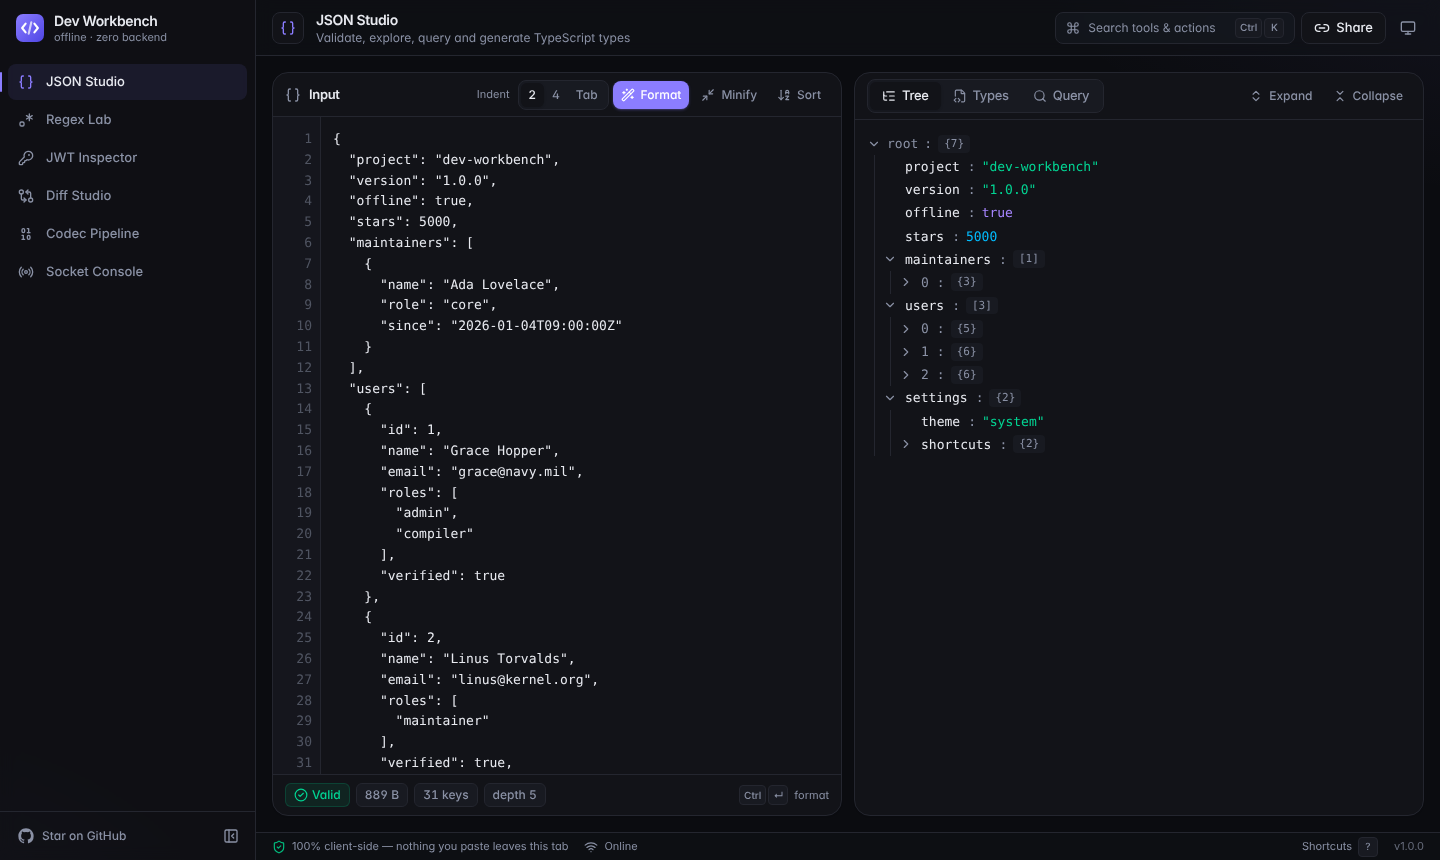
Task: Click the v1.0.0 version label
Action: coord(1409,847)
